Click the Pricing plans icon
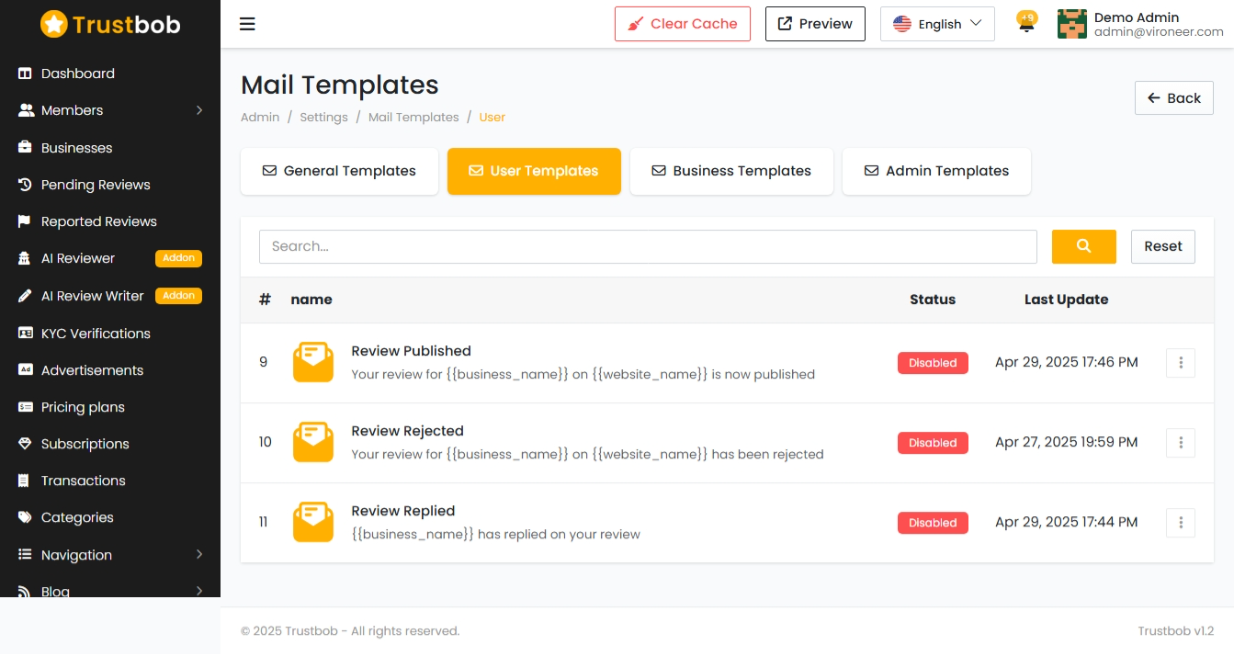Image resolution: width=1234 pixels, height=654 pixels. click(25, 407)
